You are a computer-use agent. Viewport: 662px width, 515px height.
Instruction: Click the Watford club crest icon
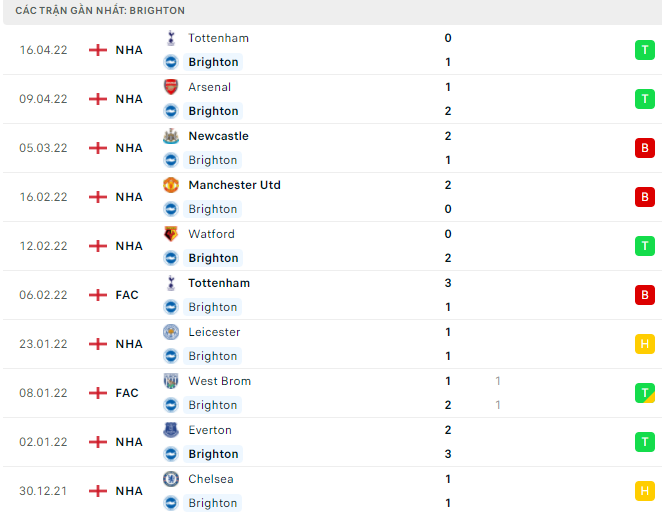171,234
